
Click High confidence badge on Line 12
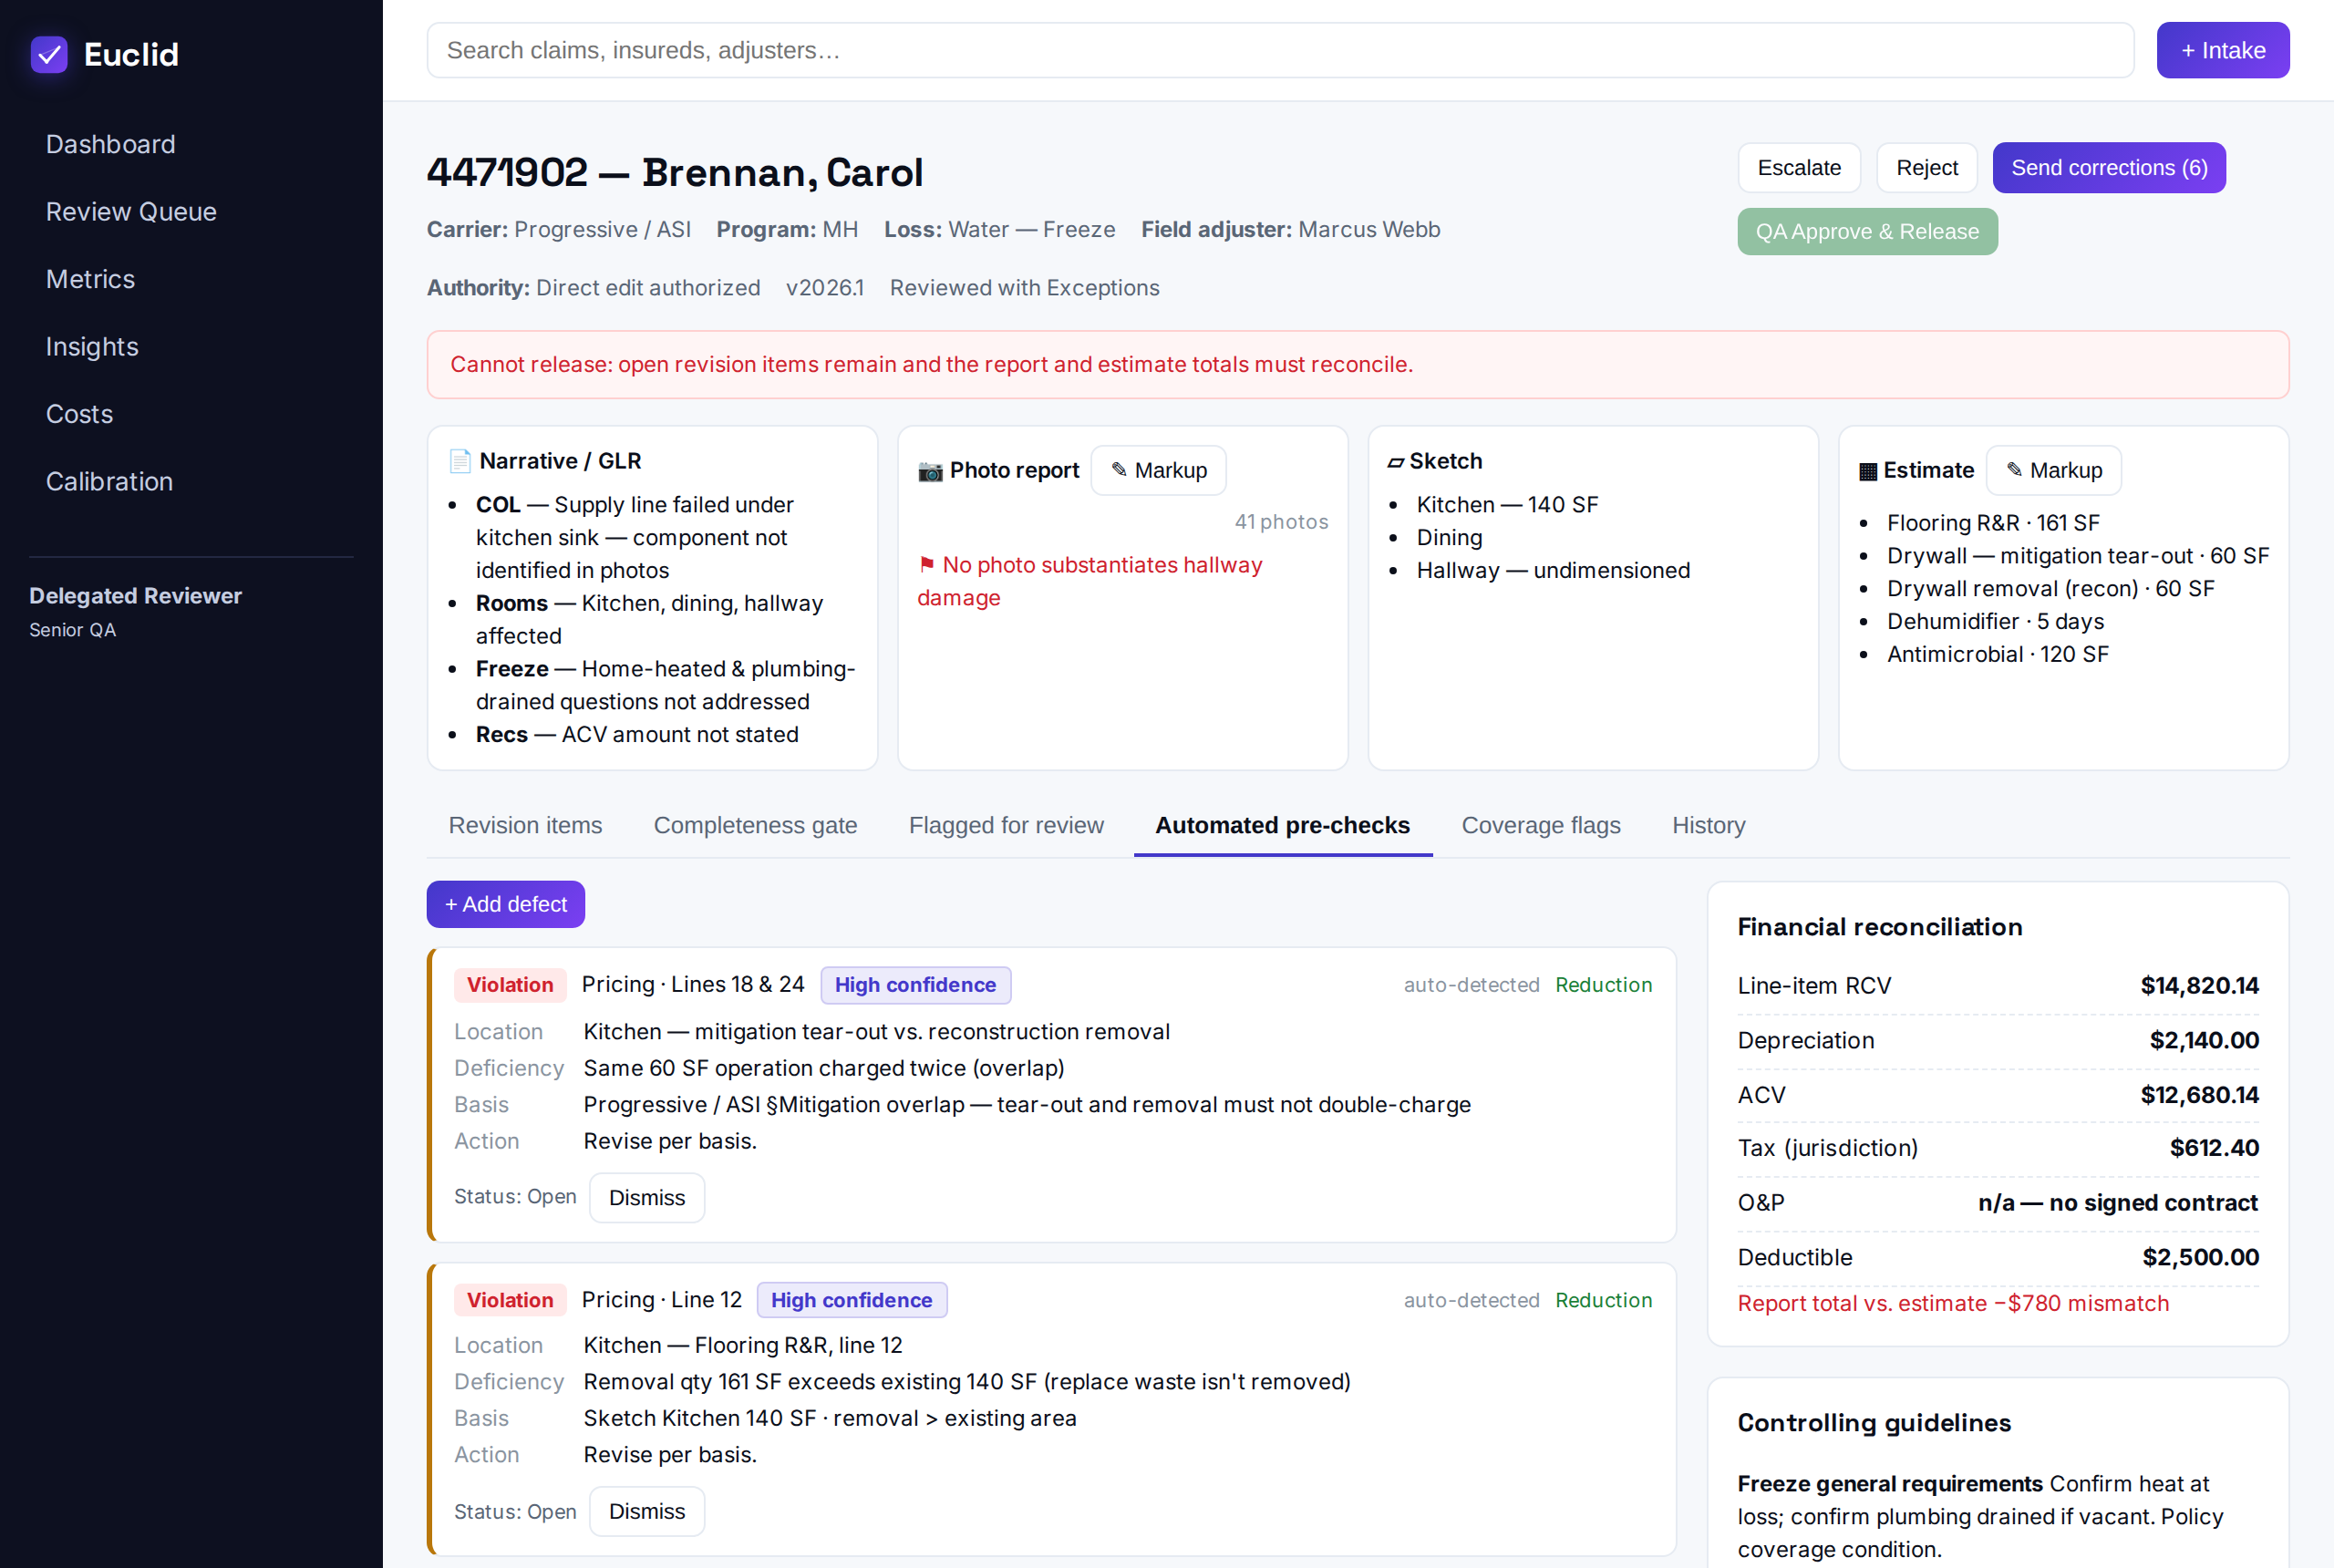(851, 1300)
